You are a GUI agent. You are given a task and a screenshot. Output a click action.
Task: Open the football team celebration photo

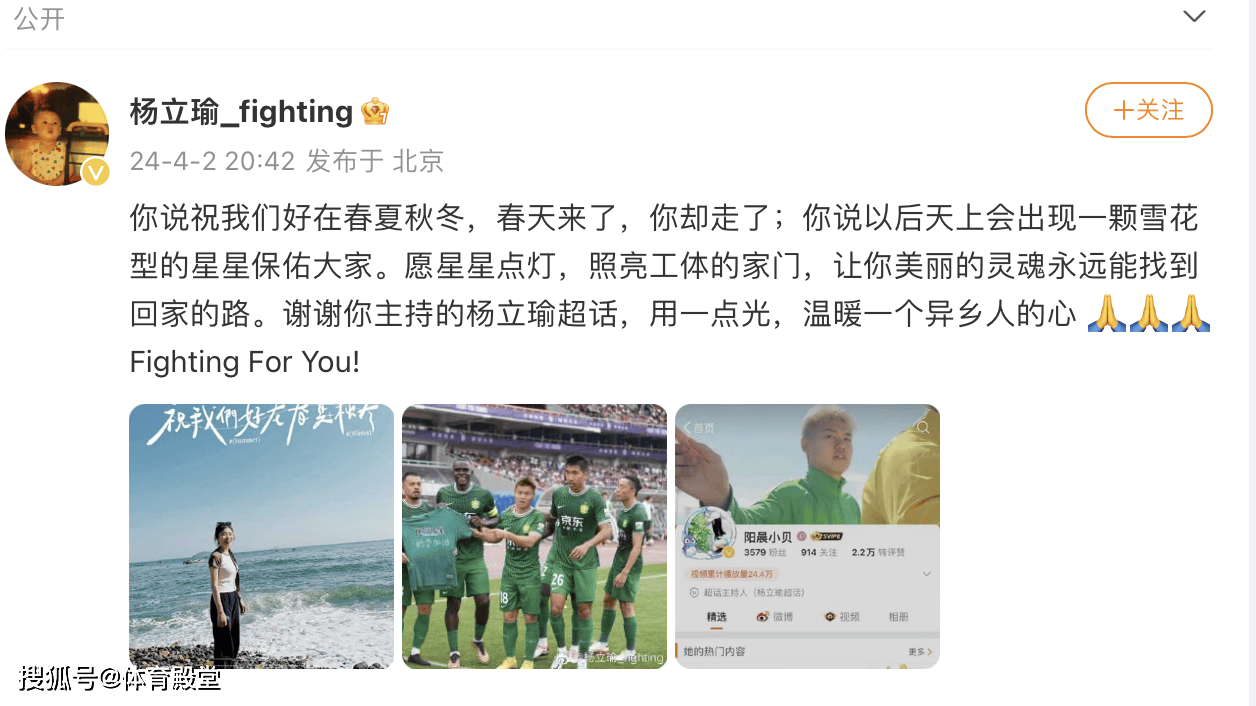tap(534, 536)
